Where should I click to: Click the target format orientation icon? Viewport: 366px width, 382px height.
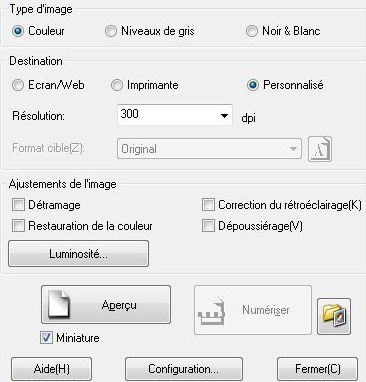click(320, 149)
